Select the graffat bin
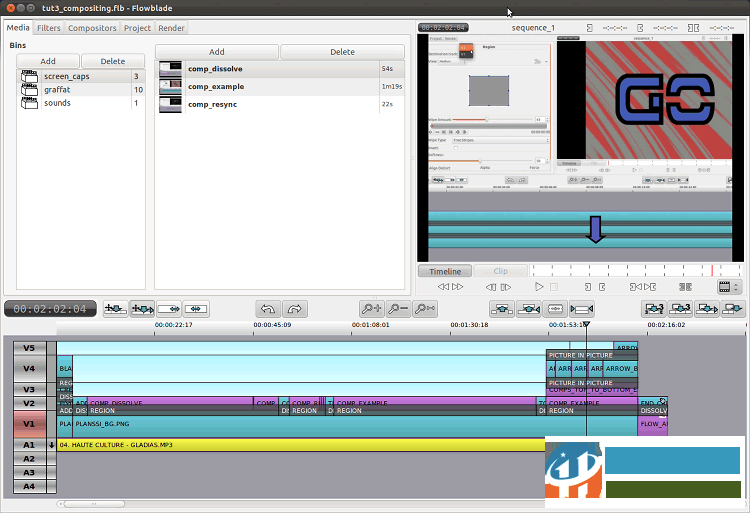Image resolution: width=750 pixels, height=513 pixels. coord(57,90)
